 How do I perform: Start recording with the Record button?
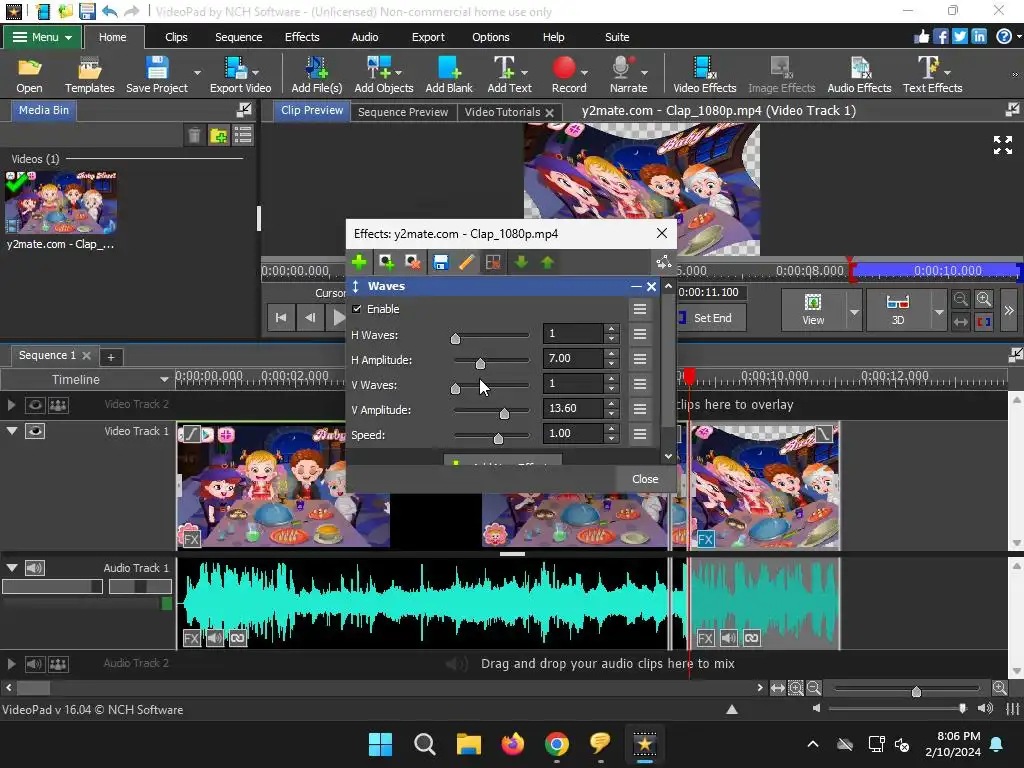point(569,74)
